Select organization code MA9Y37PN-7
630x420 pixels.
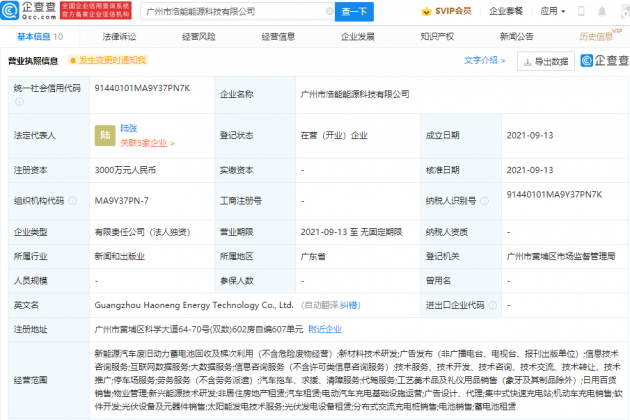[x=121, y=201]
